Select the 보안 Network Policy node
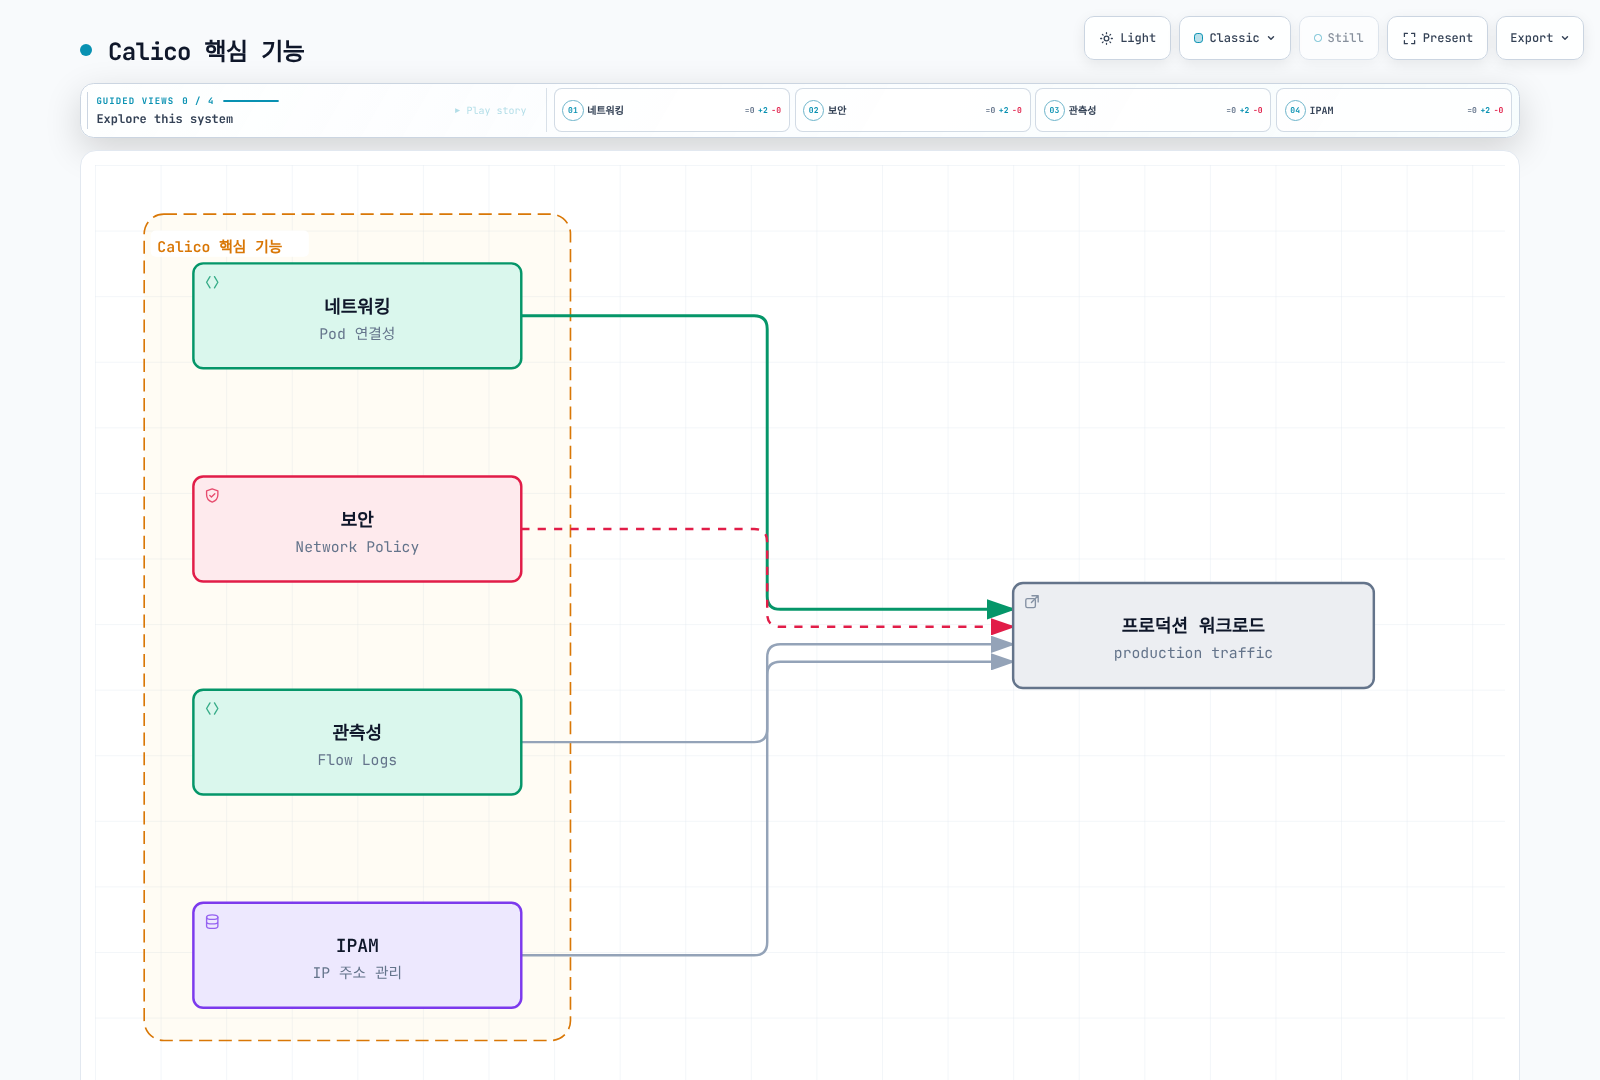This screenshot has width=1600, height=1080. [357, 529]
